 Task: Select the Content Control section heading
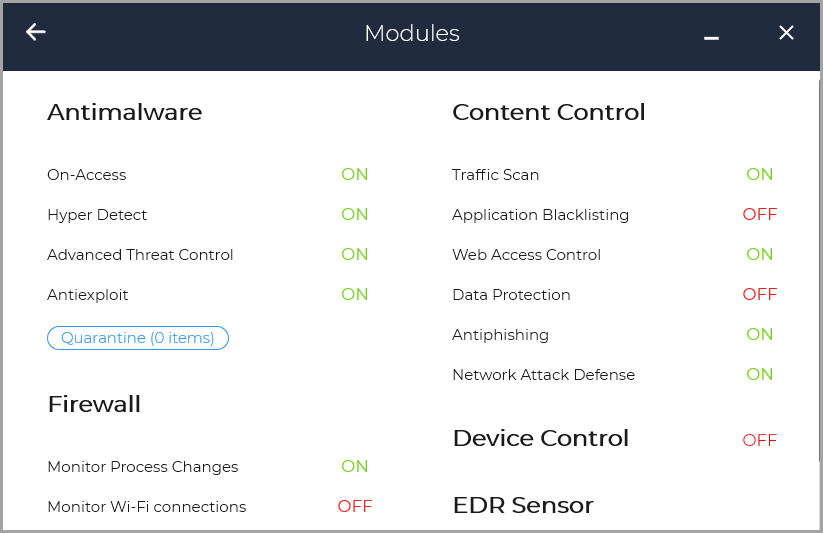[x=549, y=112]
